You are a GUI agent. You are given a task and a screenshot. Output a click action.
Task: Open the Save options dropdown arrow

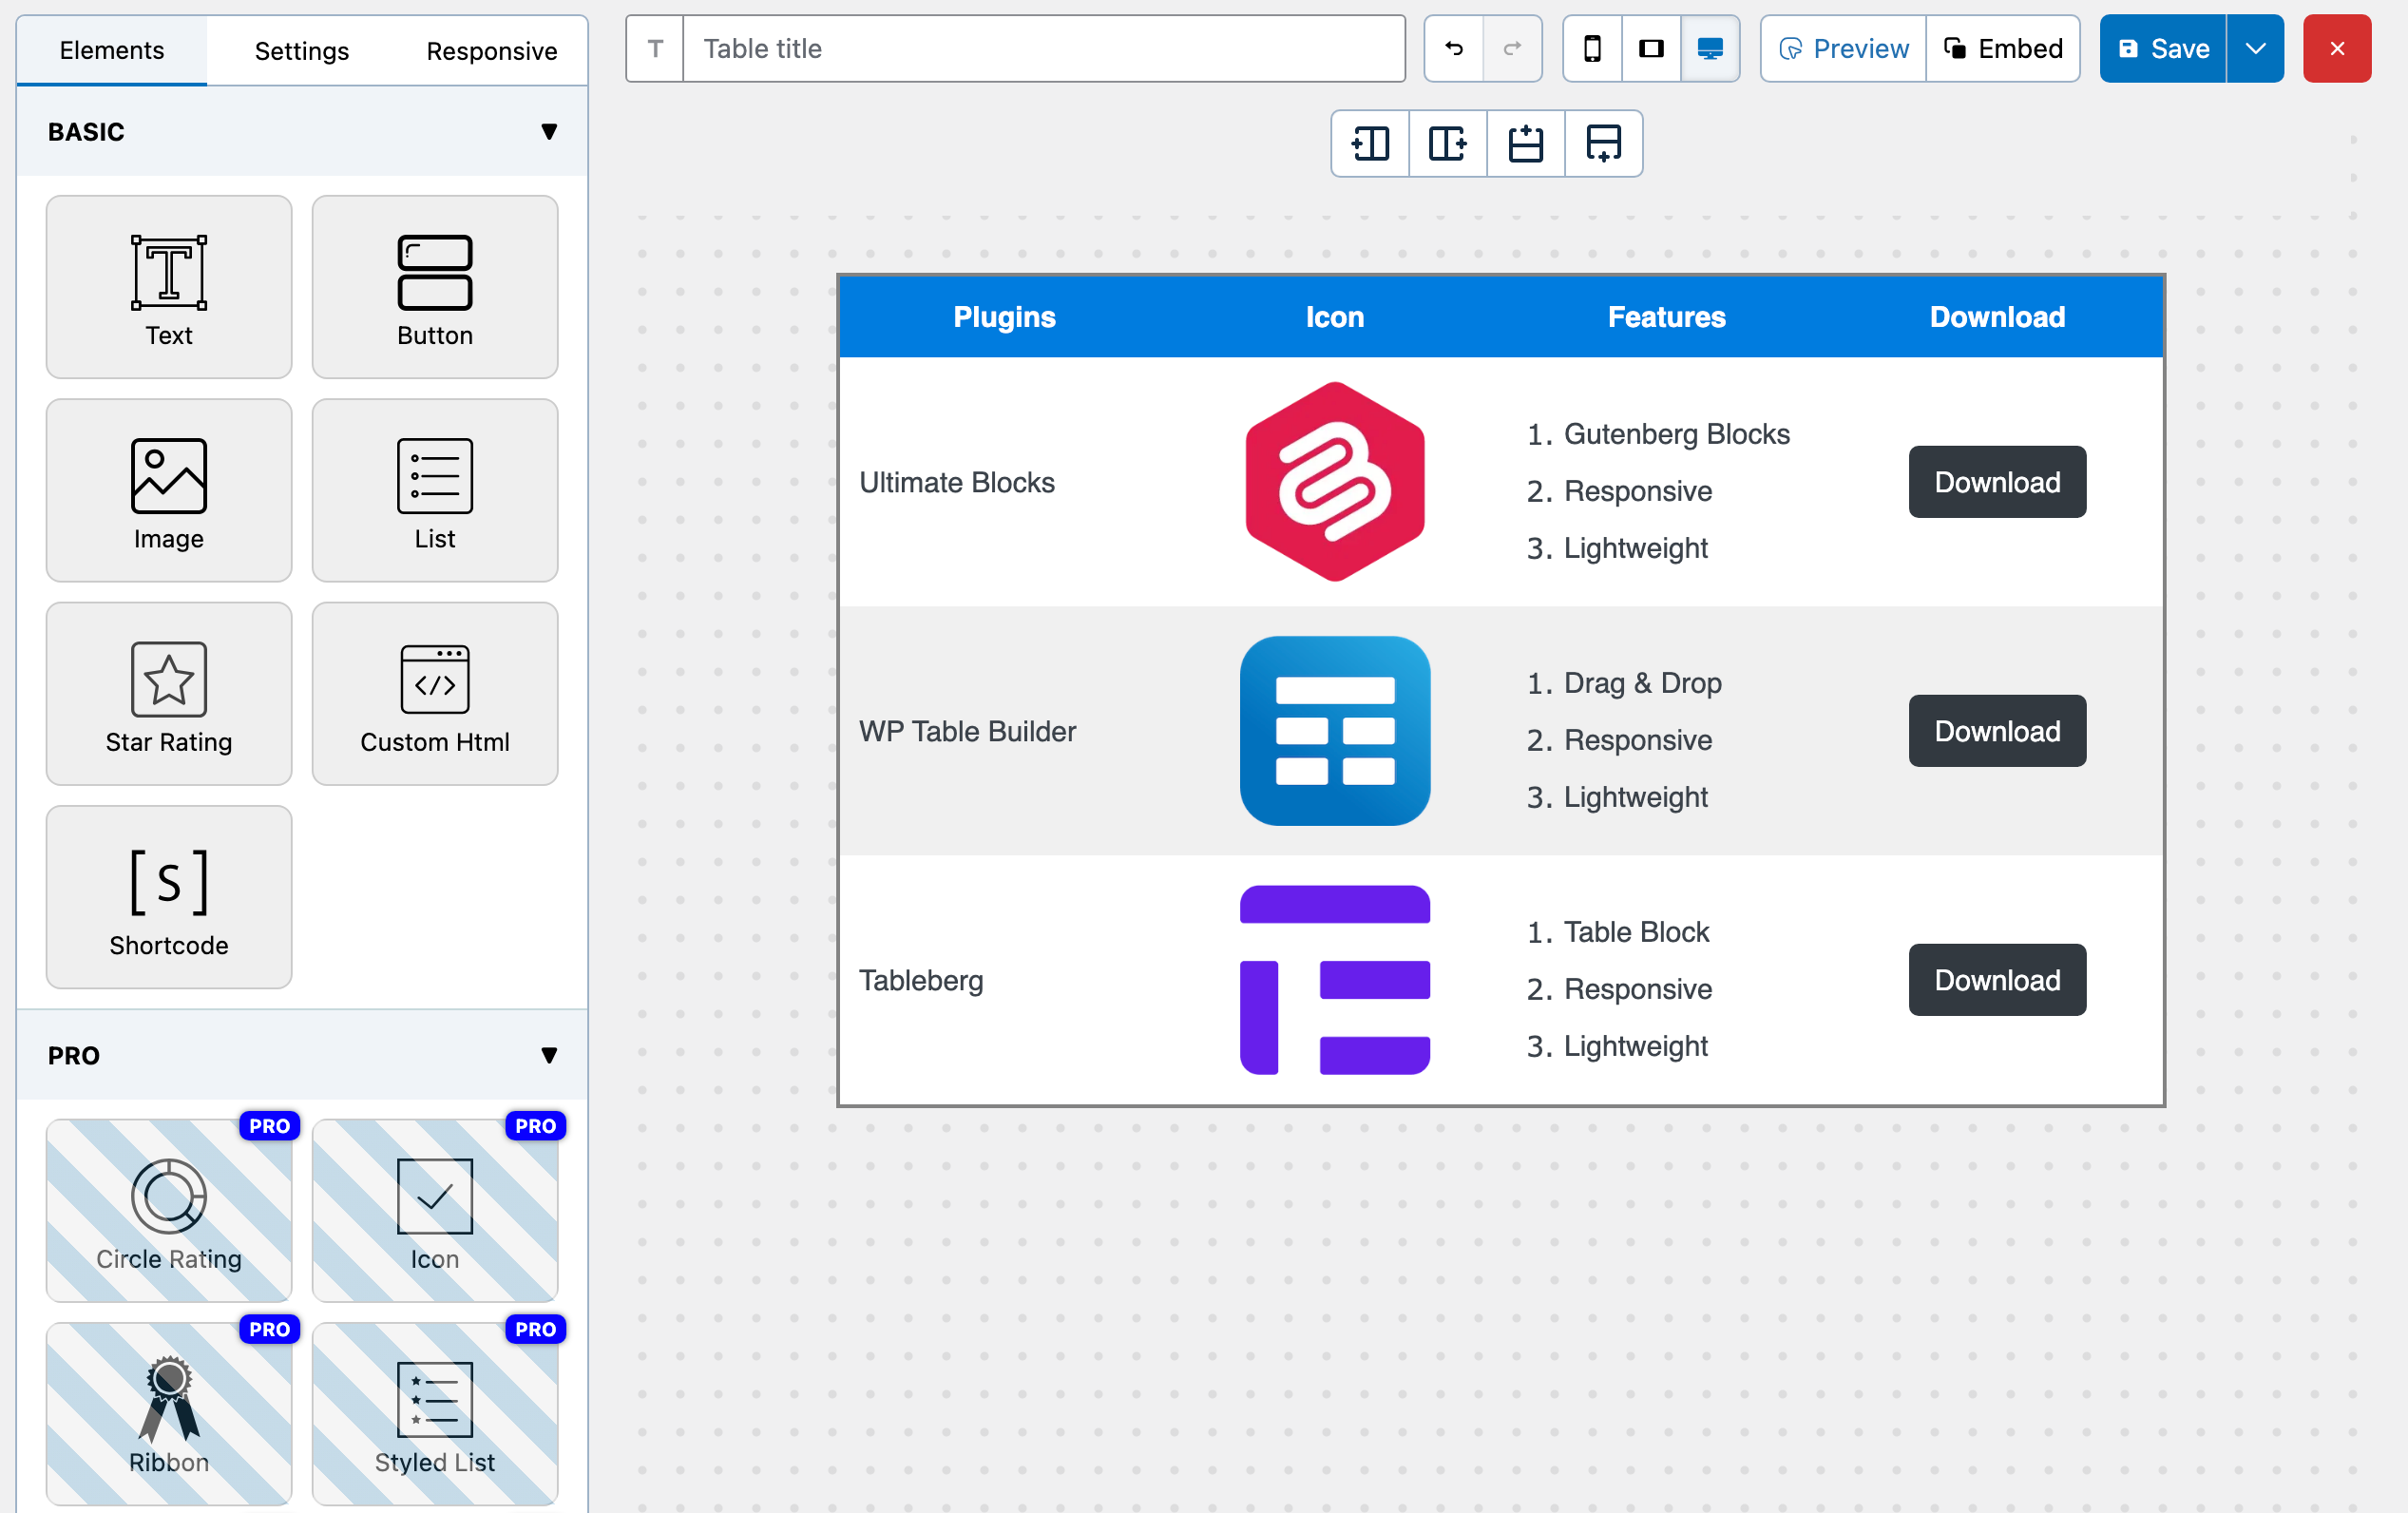tap(2255, 48)
